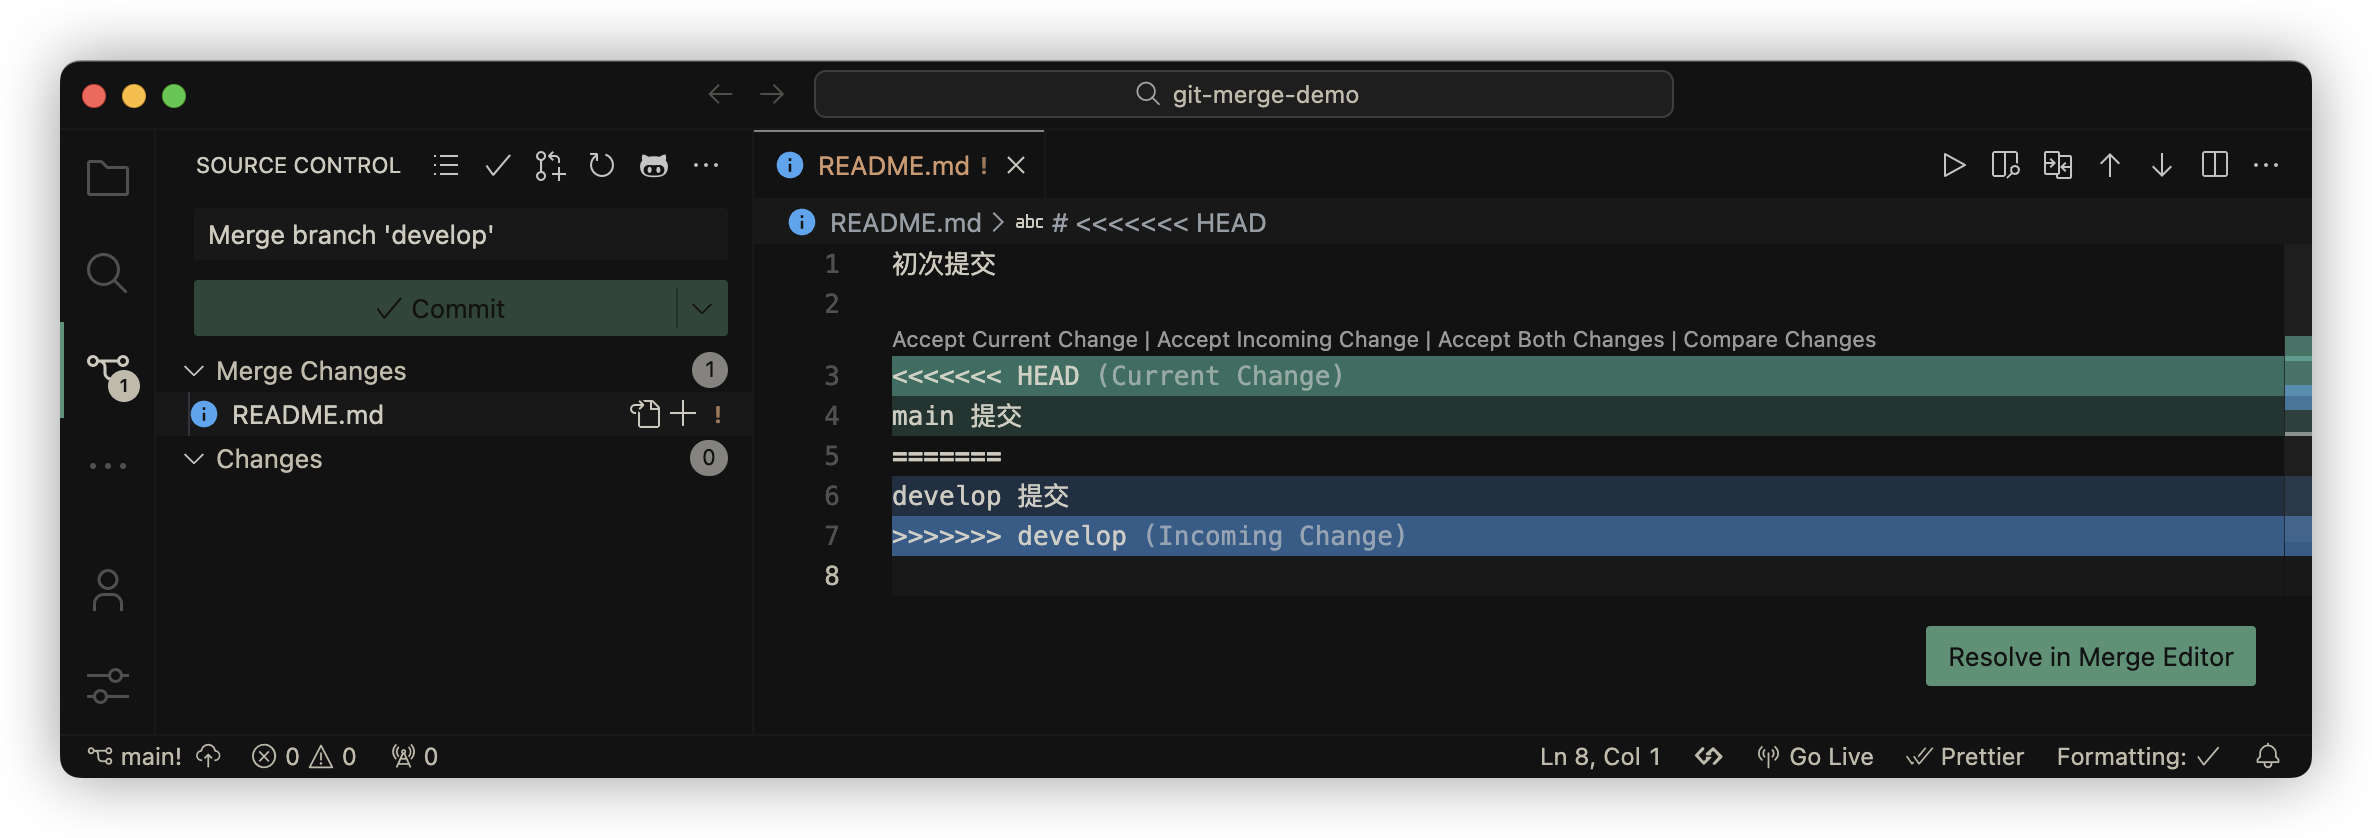
Task: Stage README.md with the plus icon
Action: [683, 414]
